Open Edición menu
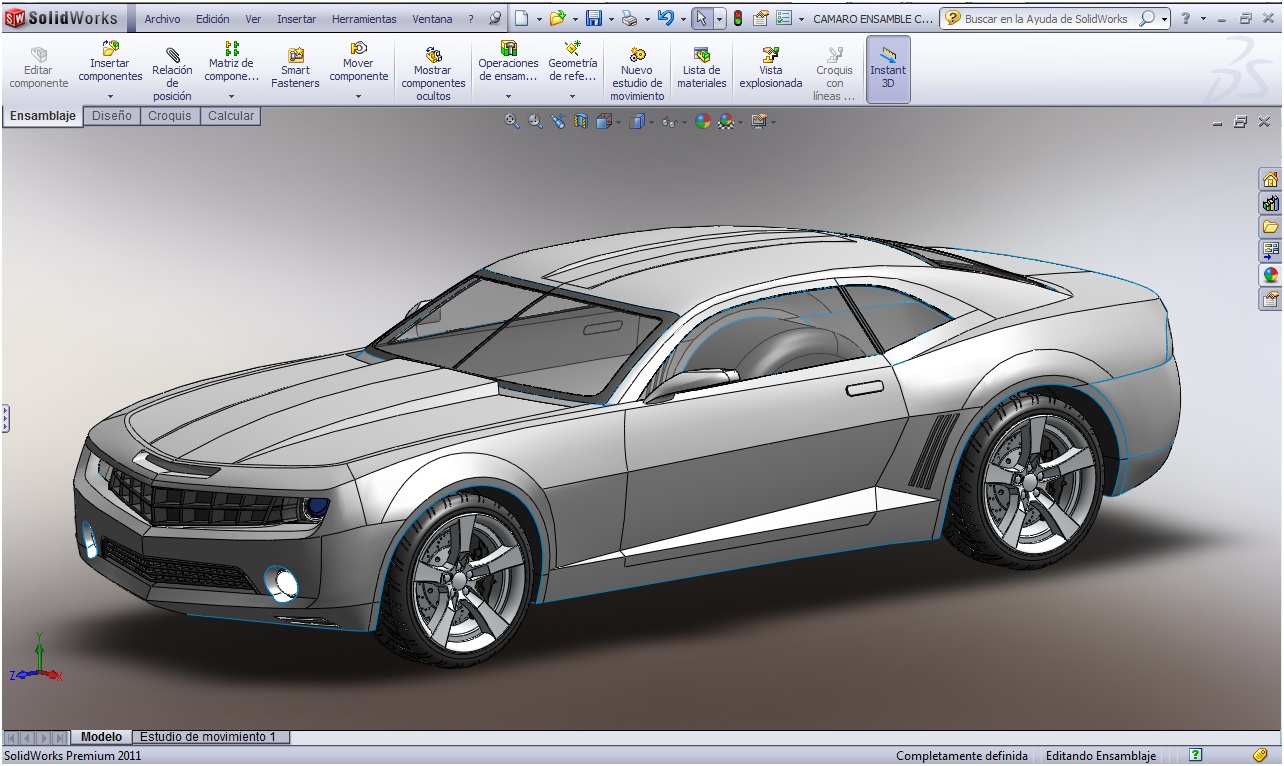The height and width of the screenshot is (766, 1284). pyautogui.click(x=212, y=19)
